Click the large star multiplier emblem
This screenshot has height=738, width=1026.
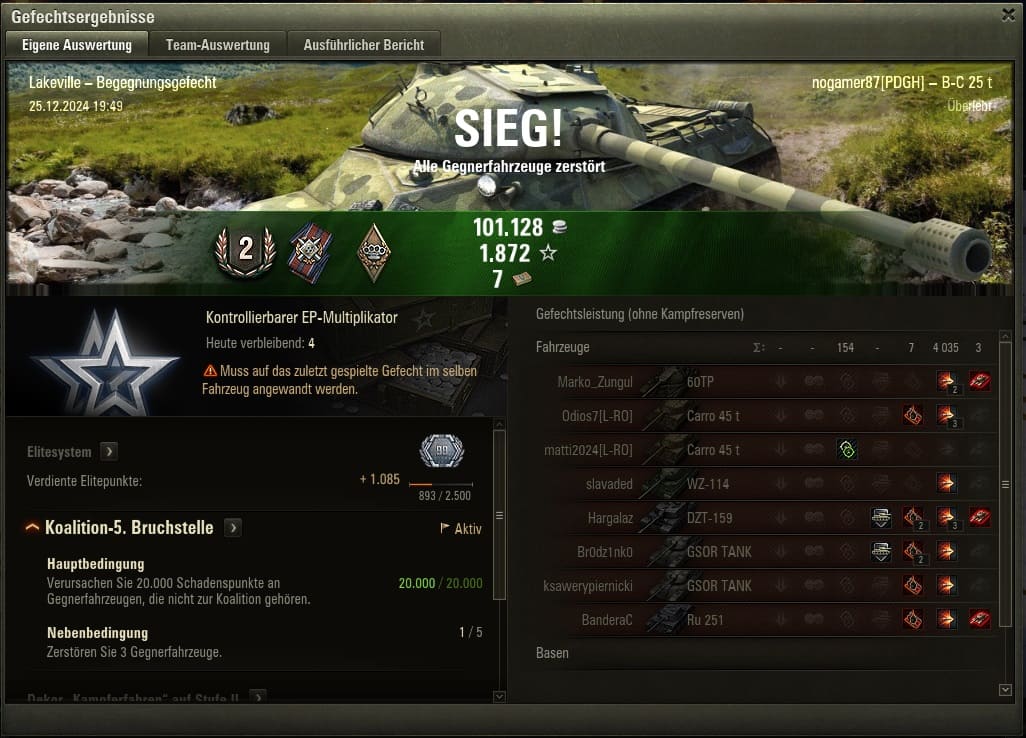106,362
